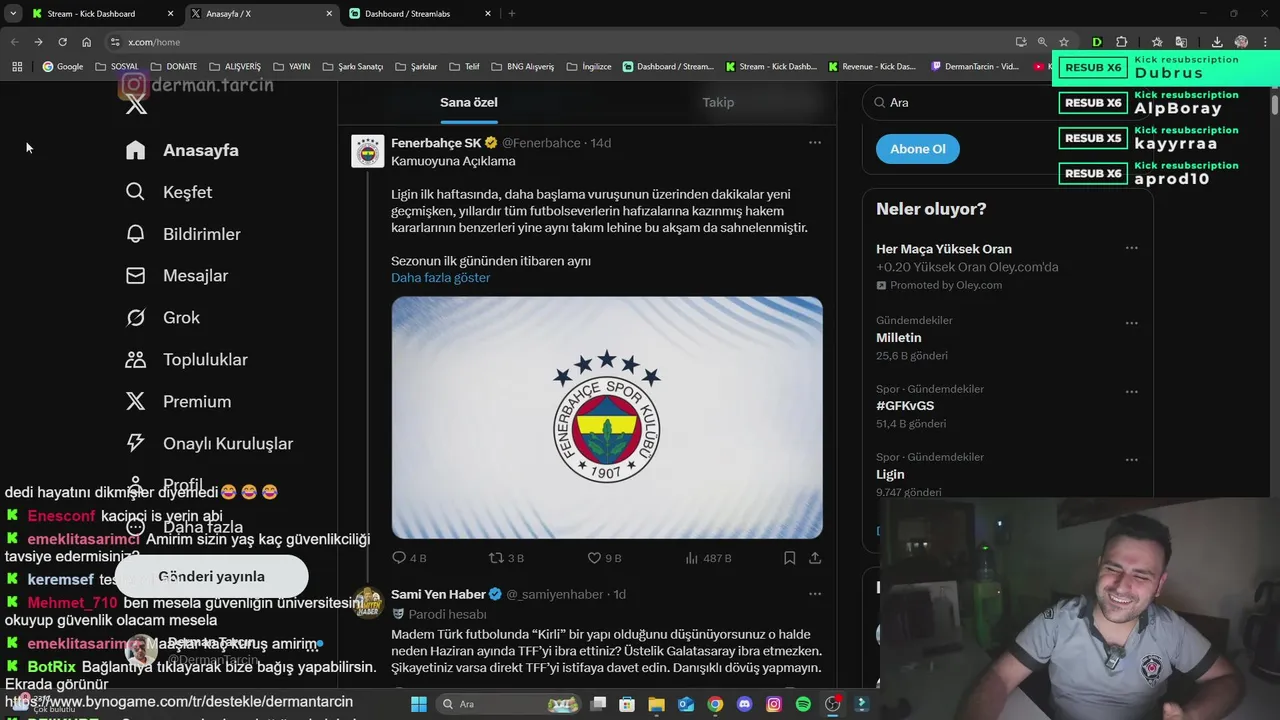Like the Fenerbahçe SK post
This screenshot has width=1280, height=720.
(x=604, y=558)
